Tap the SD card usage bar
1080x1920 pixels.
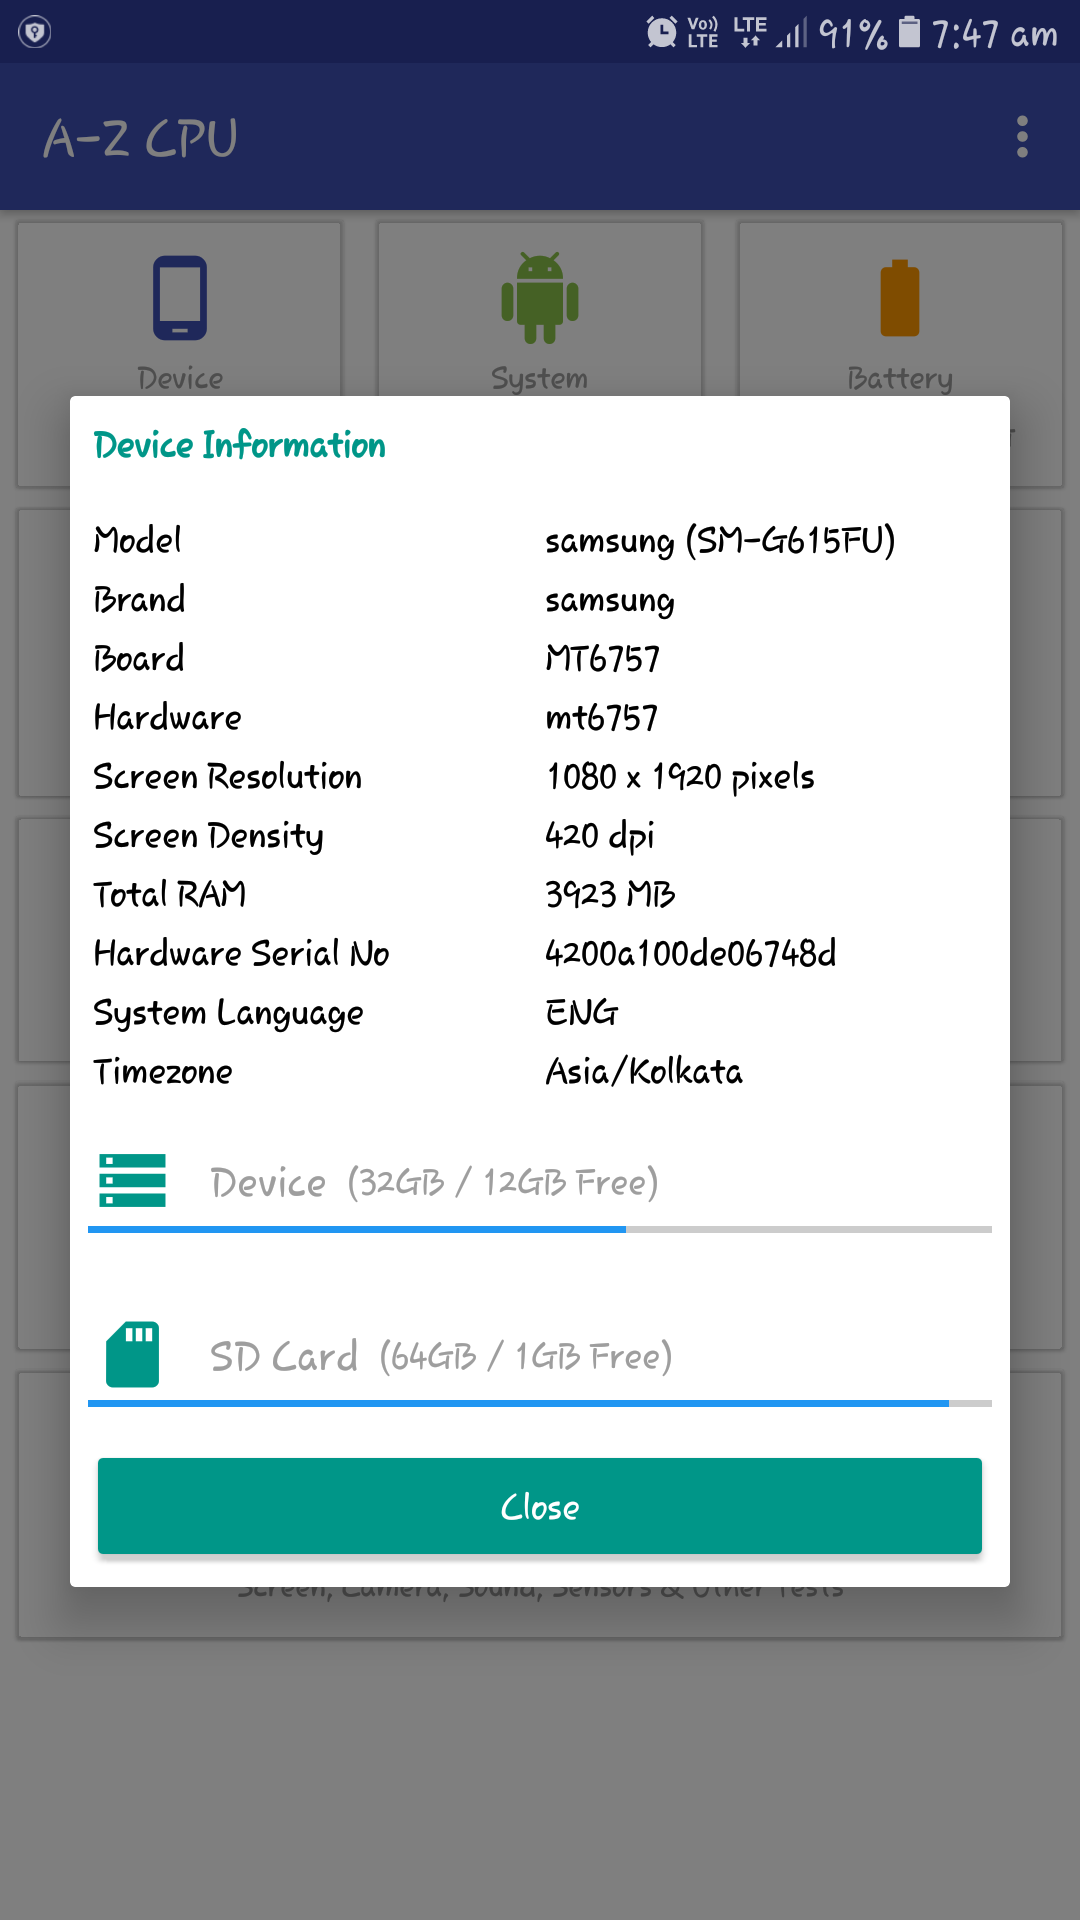[540, 1403]
